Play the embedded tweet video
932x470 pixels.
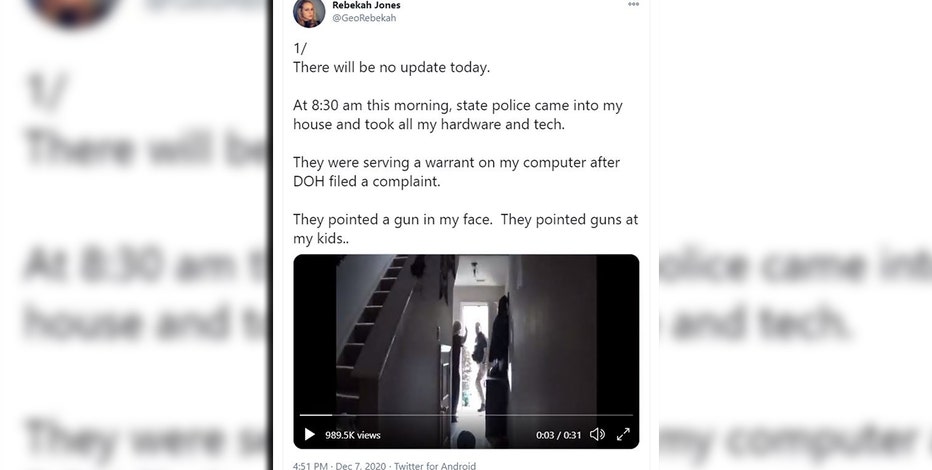point(310,435)
